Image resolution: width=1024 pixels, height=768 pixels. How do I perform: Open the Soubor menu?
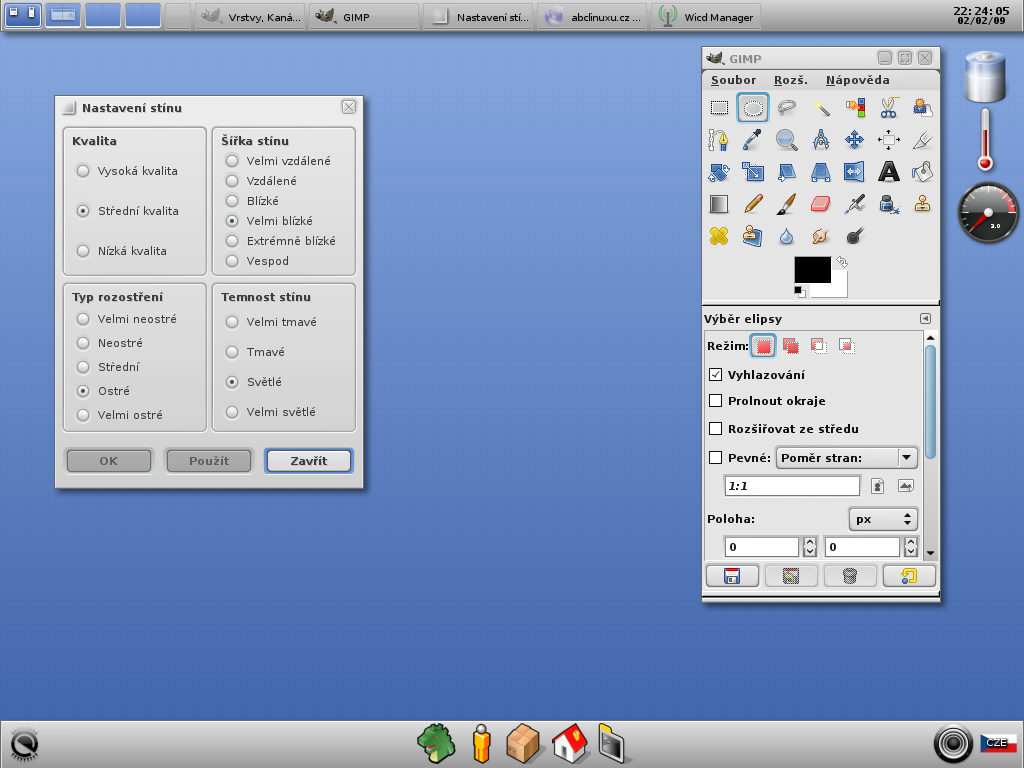(x=733, y=80)
